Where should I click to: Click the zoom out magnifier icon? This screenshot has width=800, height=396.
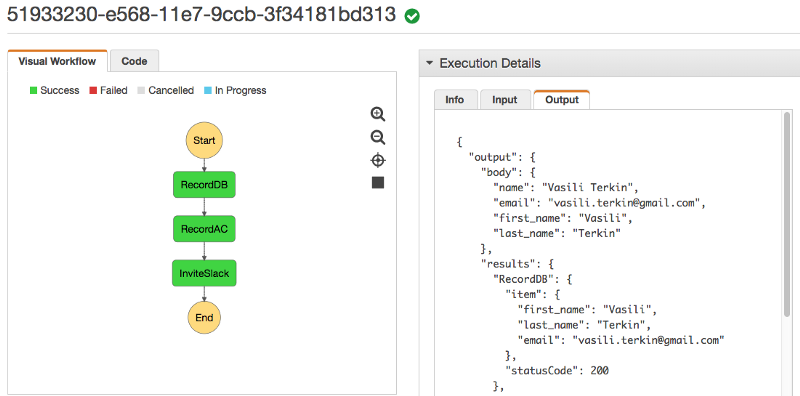378,138
